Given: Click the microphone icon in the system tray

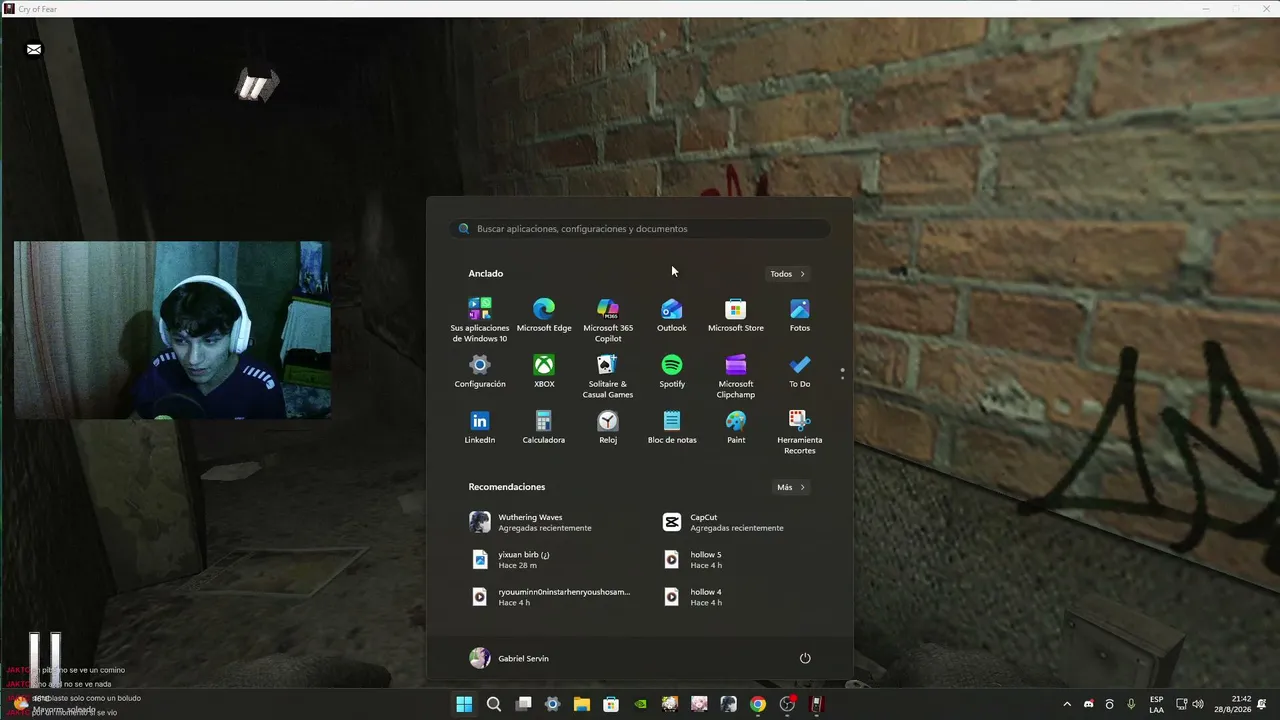Looking at the screenshot, I should [x=1131, y=704].
